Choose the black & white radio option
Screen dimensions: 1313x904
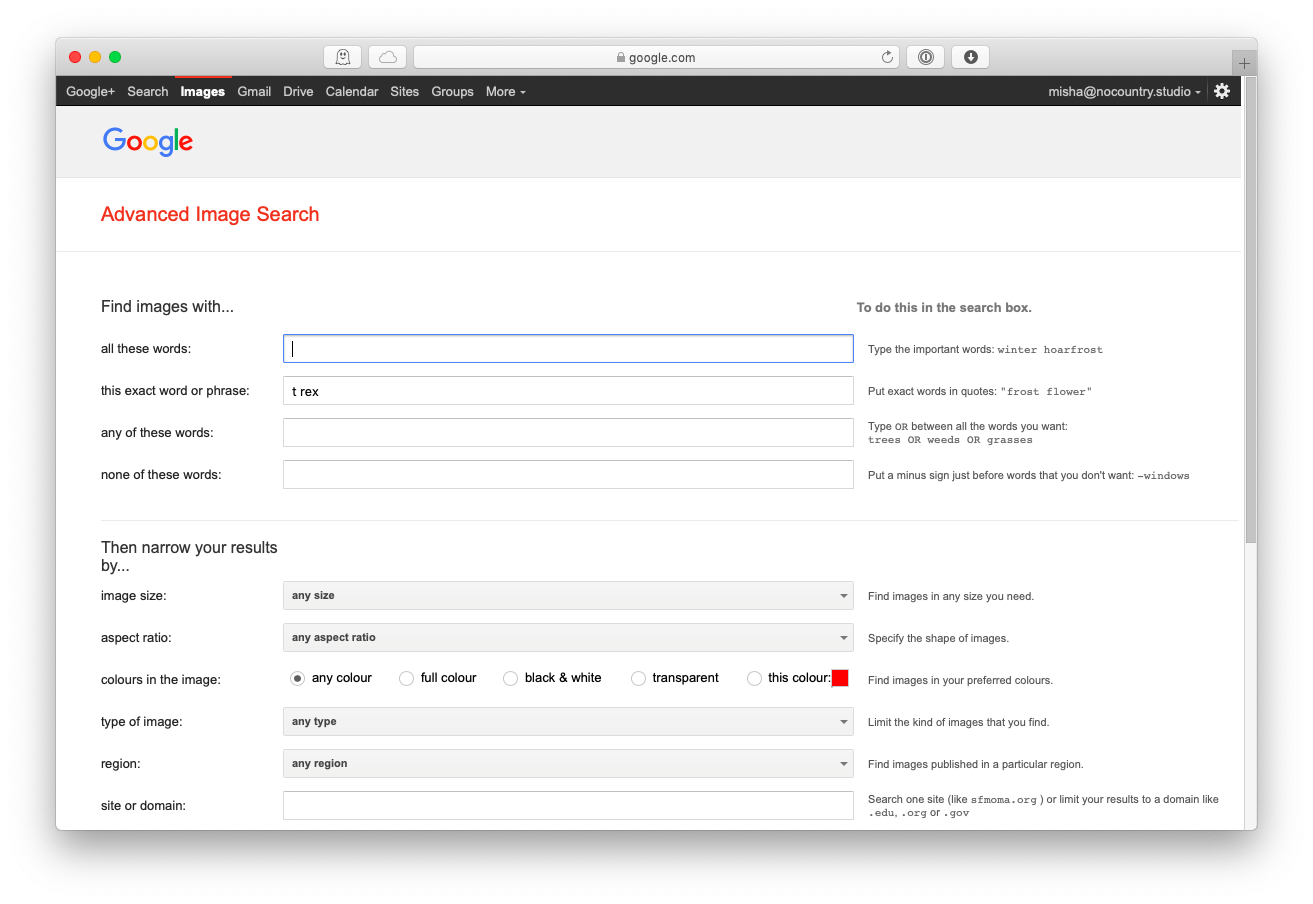click(510, 678)
